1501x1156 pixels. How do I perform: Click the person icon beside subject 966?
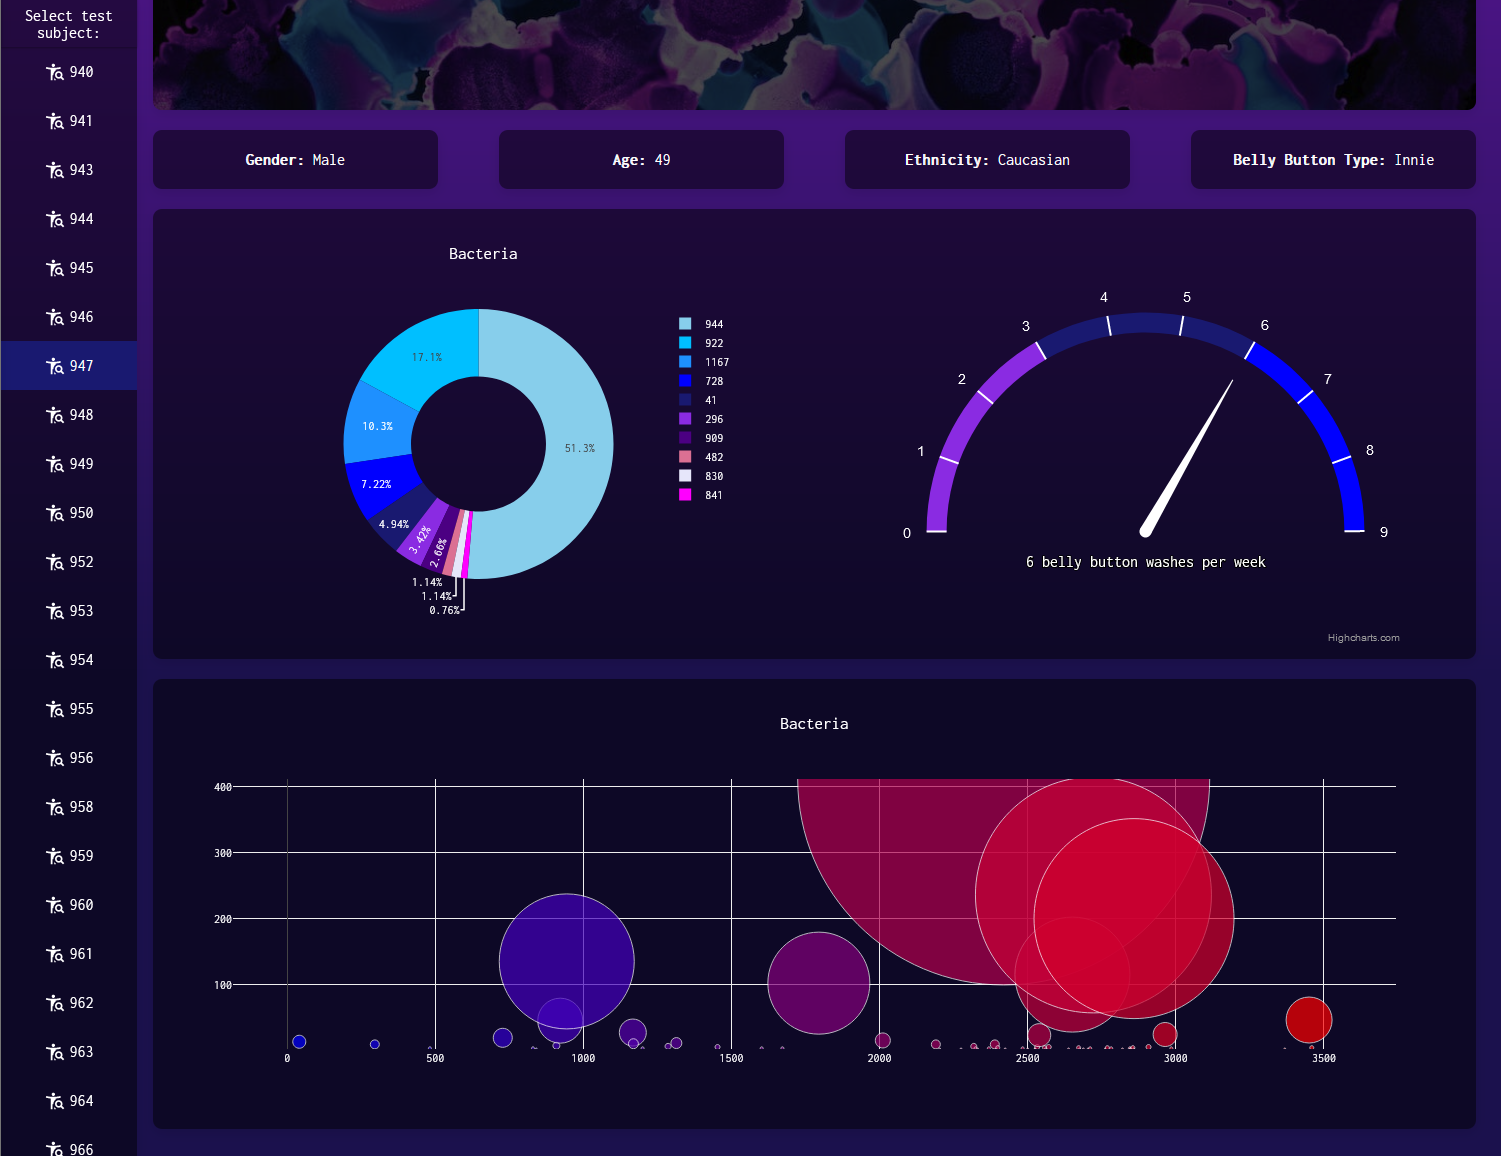[x=55, y=1148]
